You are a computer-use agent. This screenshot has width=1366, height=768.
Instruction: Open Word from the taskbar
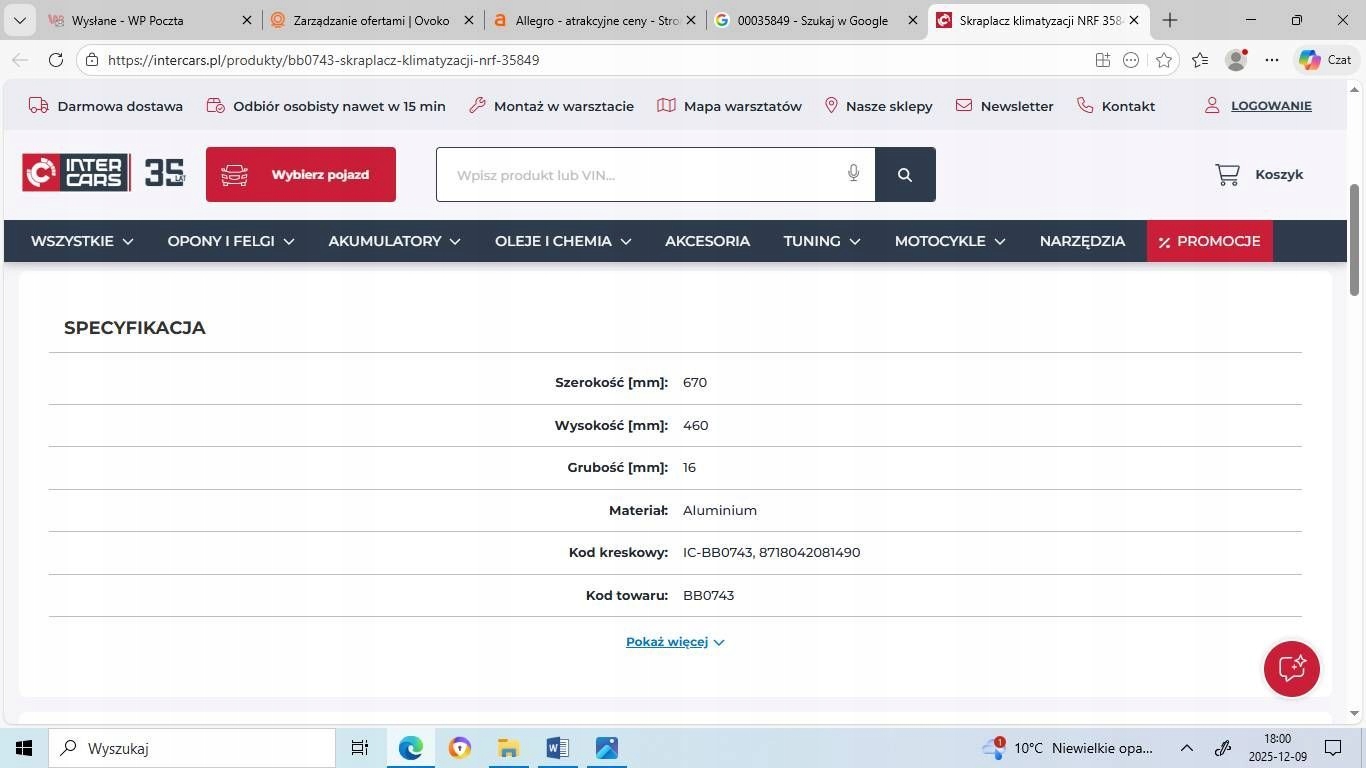(x=558, y=748)
